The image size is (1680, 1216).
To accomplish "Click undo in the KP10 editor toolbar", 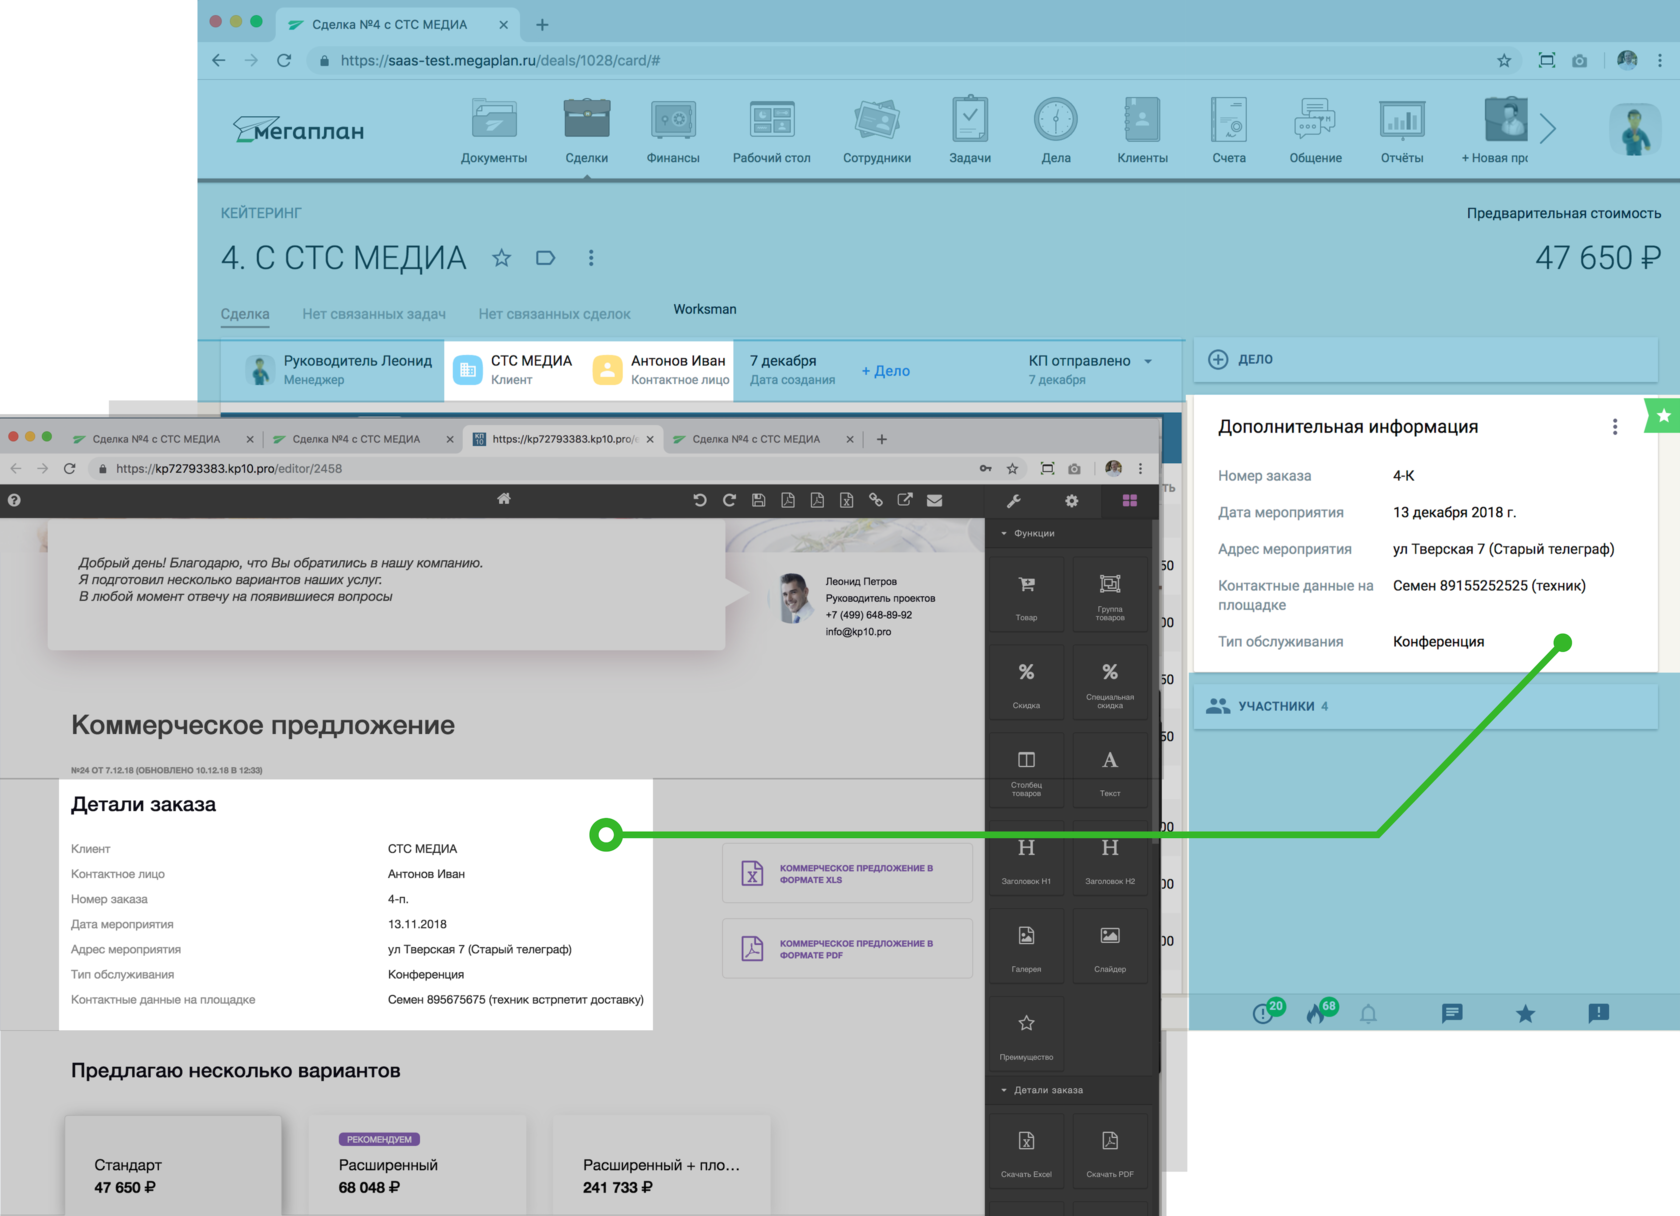I will [700, 500].
